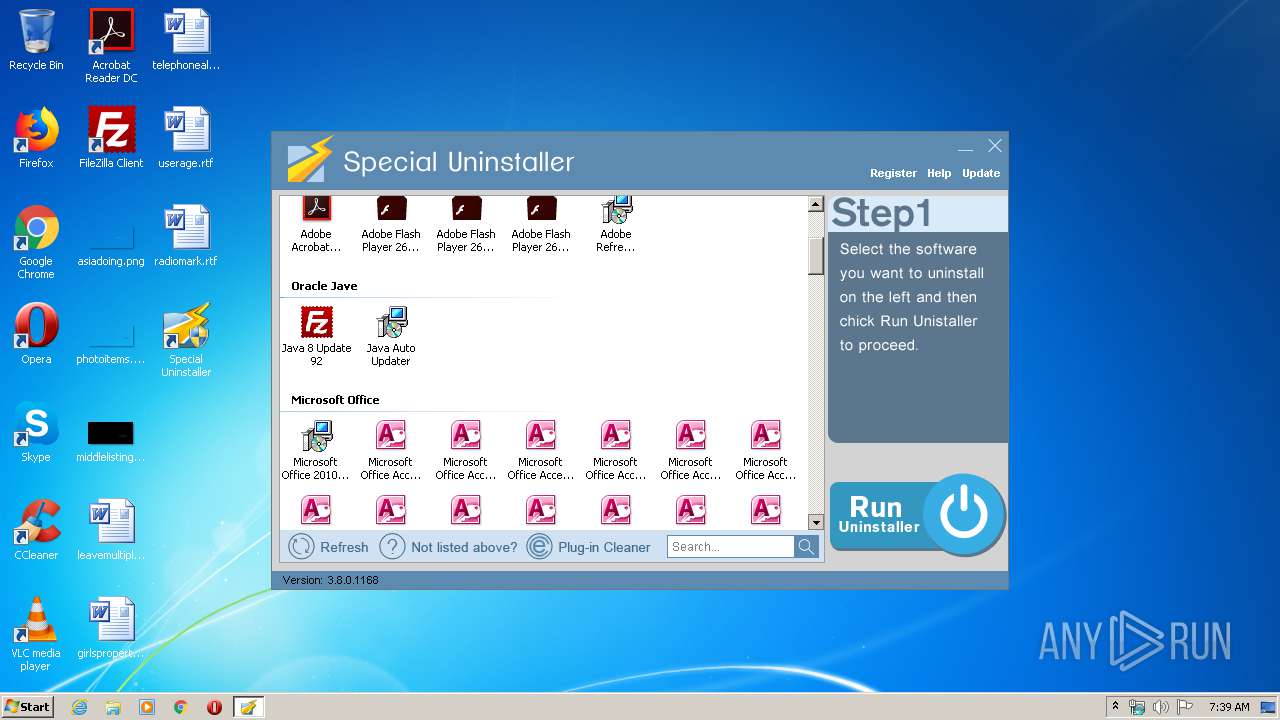Select radiomark.rtf desktop file
This screenshot has height=720, width=1280.
pyautogui.click(x=186, y=236)
